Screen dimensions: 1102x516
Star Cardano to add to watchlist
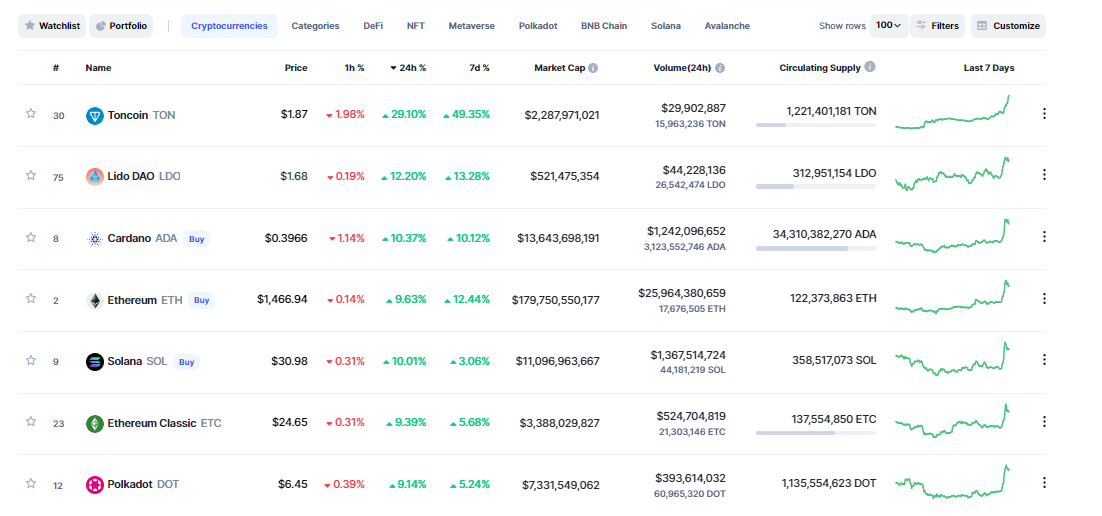(x=31, y=237)
